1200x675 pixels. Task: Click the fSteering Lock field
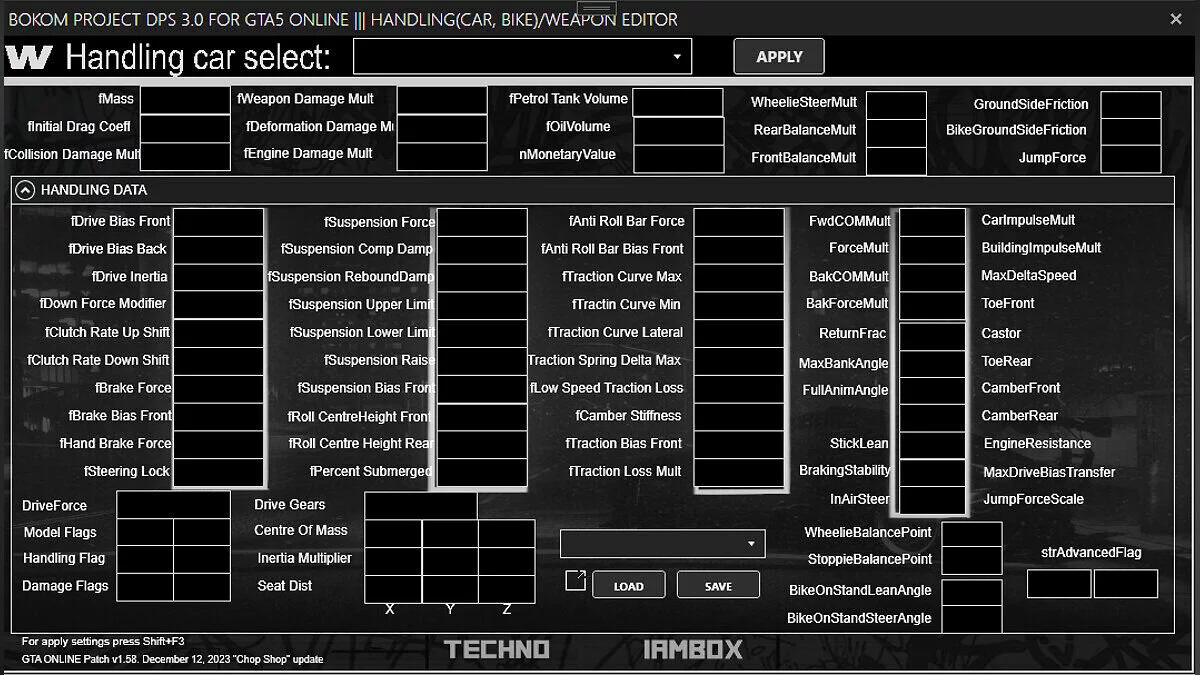[218, 473]
